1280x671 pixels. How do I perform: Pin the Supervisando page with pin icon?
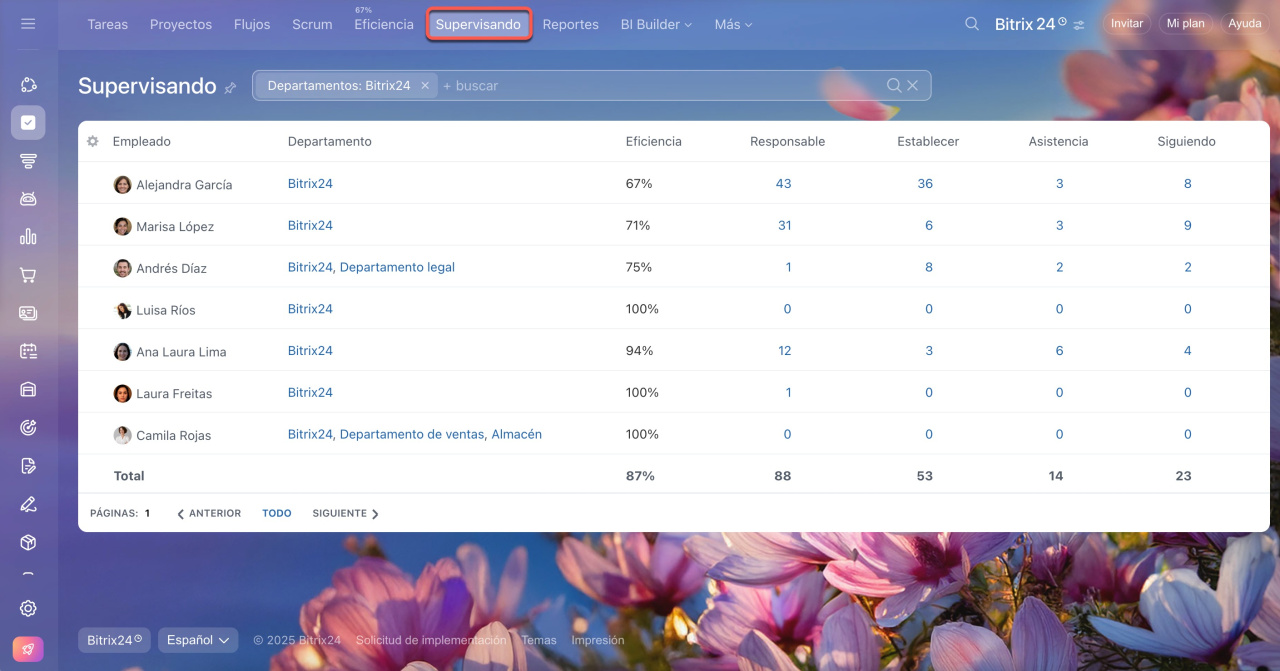[x=230, y=87]
